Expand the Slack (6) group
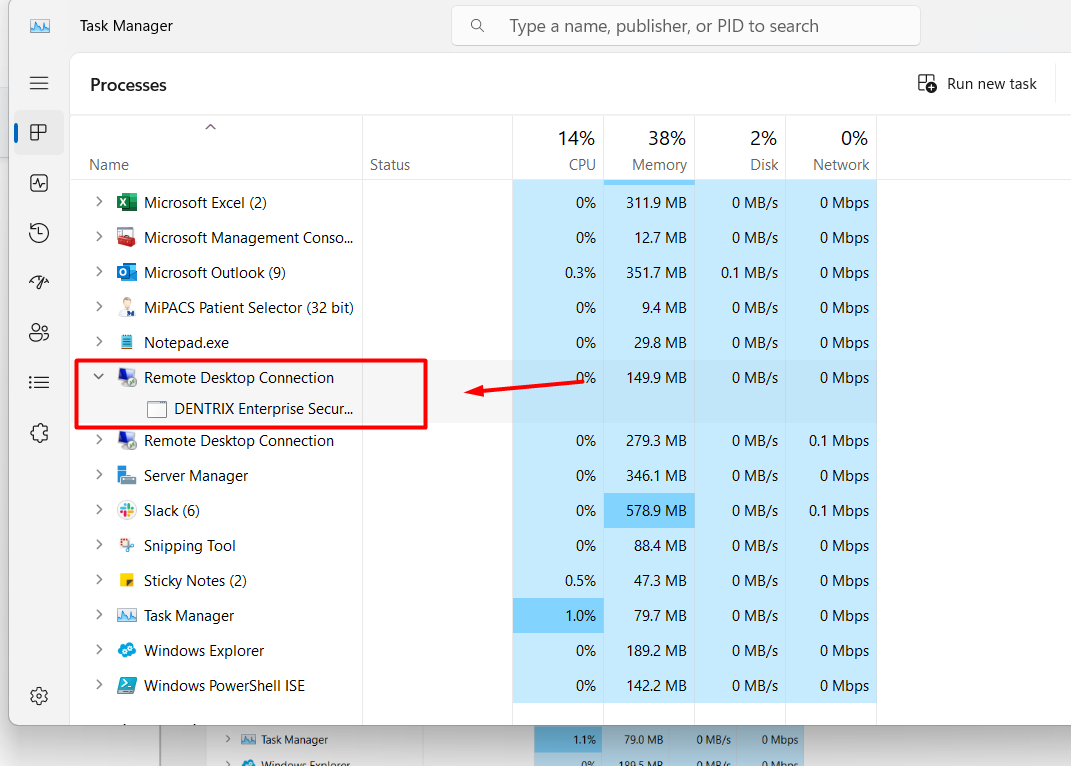The height and width of the screenshot is (766, 1071). click(x=99, y=509)
